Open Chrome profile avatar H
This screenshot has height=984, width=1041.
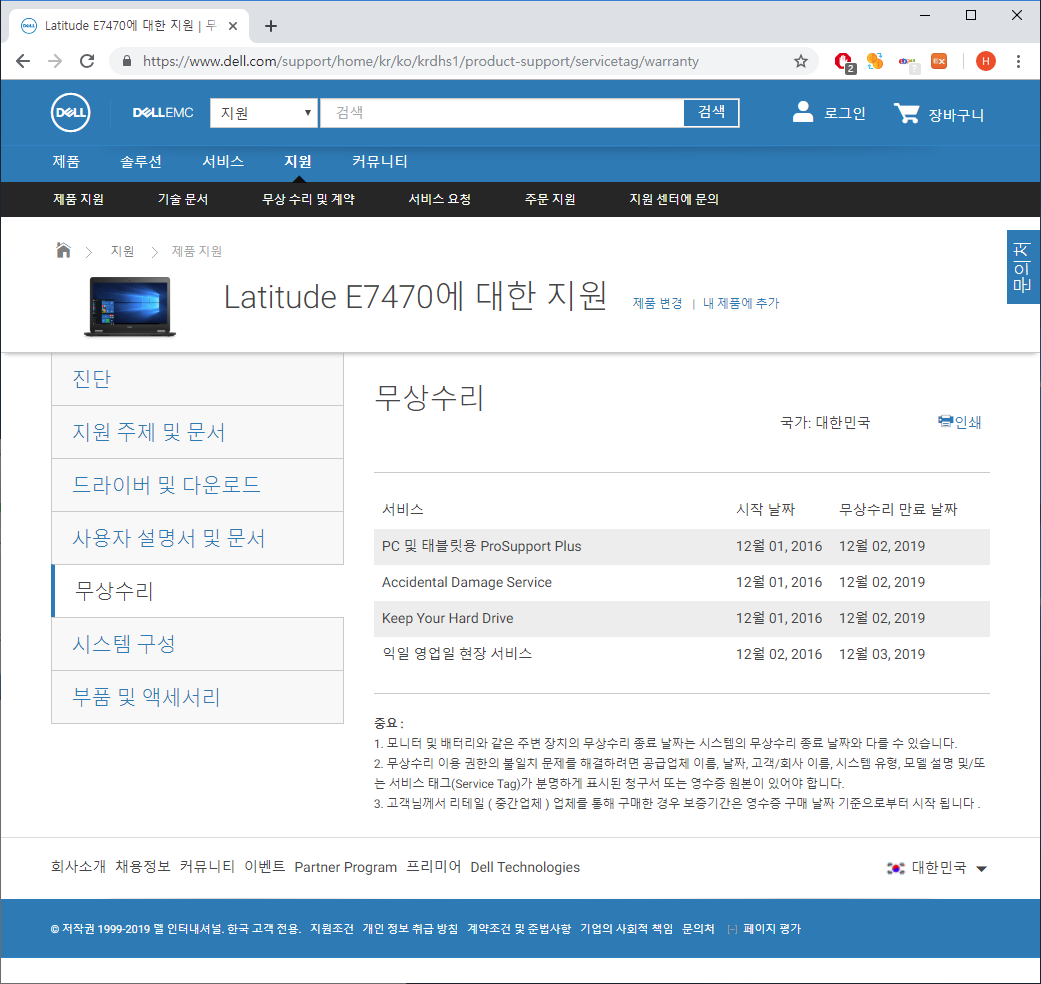pos(985,61)
